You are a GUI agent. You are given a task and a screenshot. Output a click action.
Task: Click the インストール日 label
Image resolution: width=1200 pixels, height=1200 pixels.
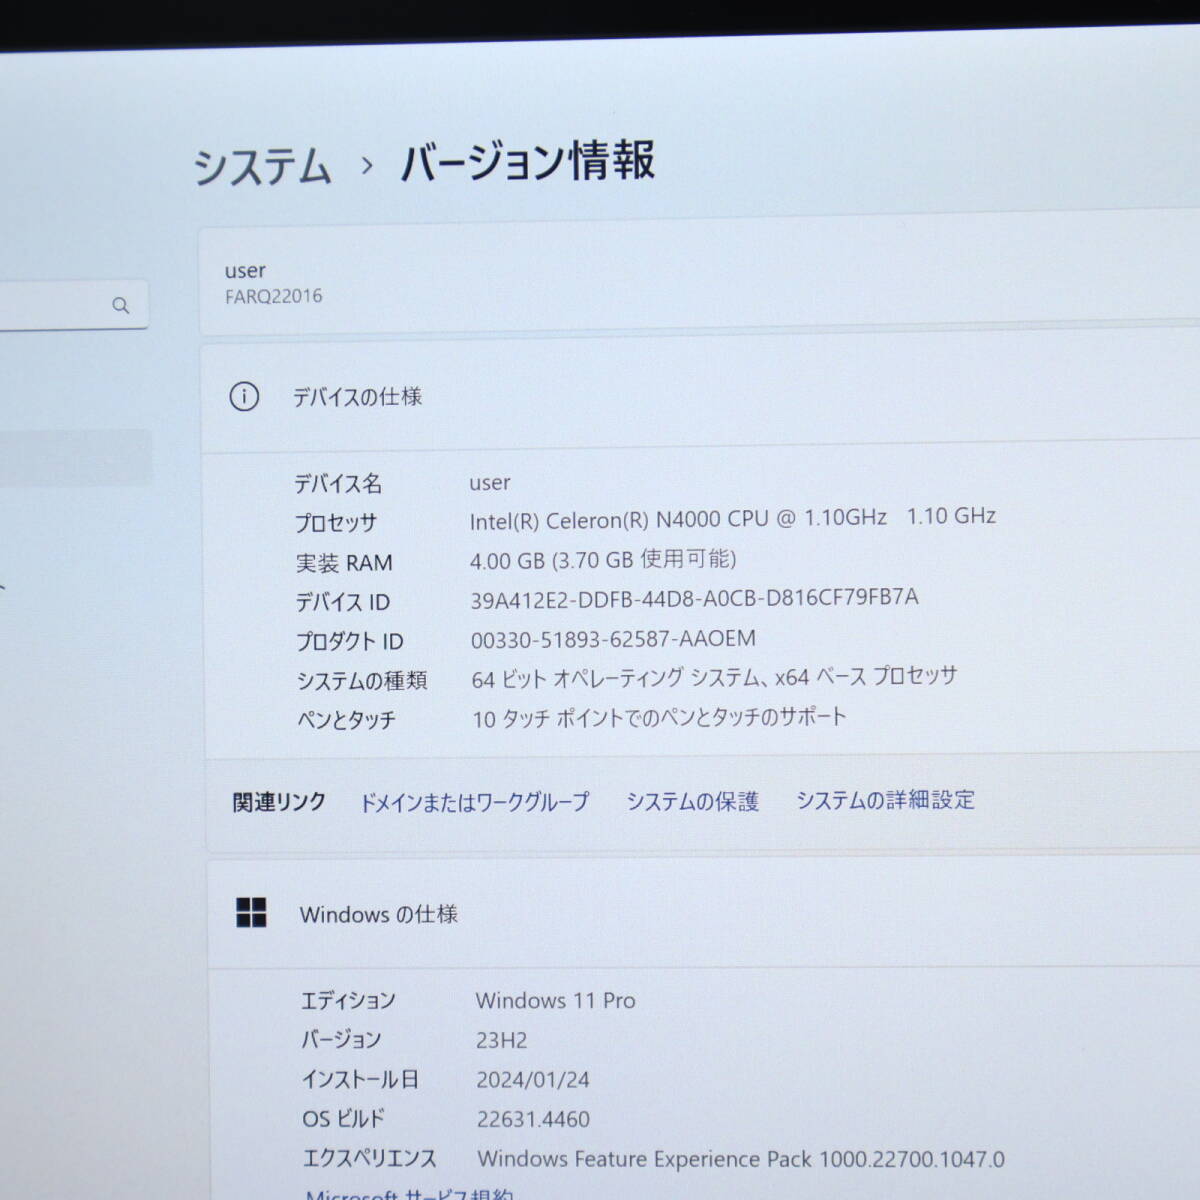[x=360, y=1080]
